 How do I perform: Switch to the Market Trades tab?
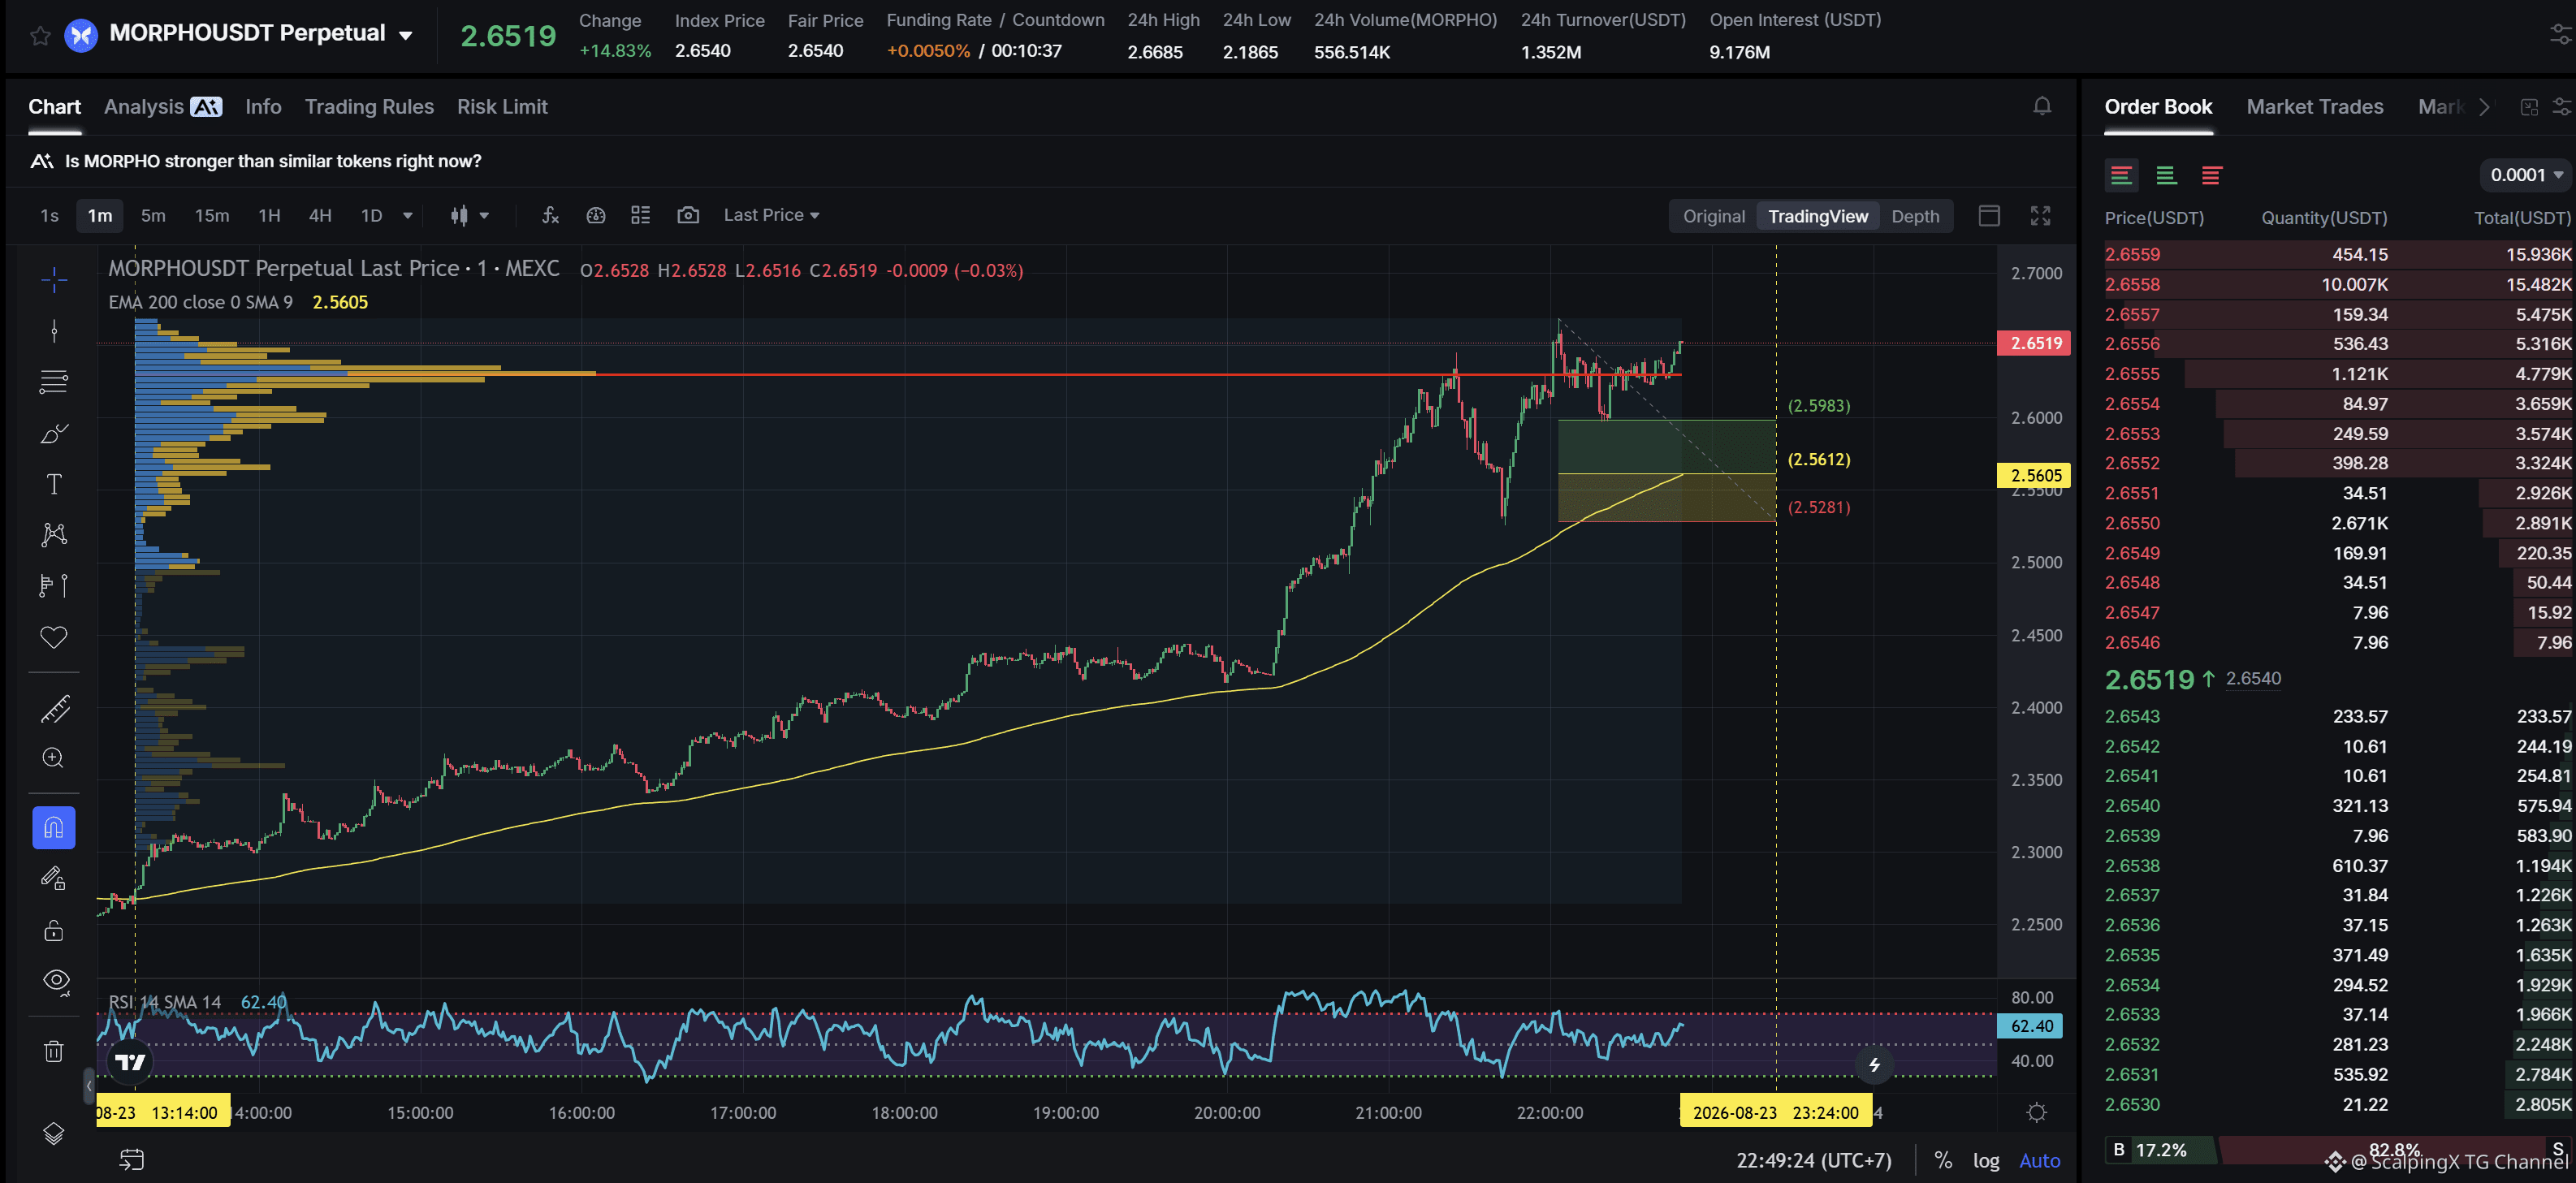point(2314,107)
